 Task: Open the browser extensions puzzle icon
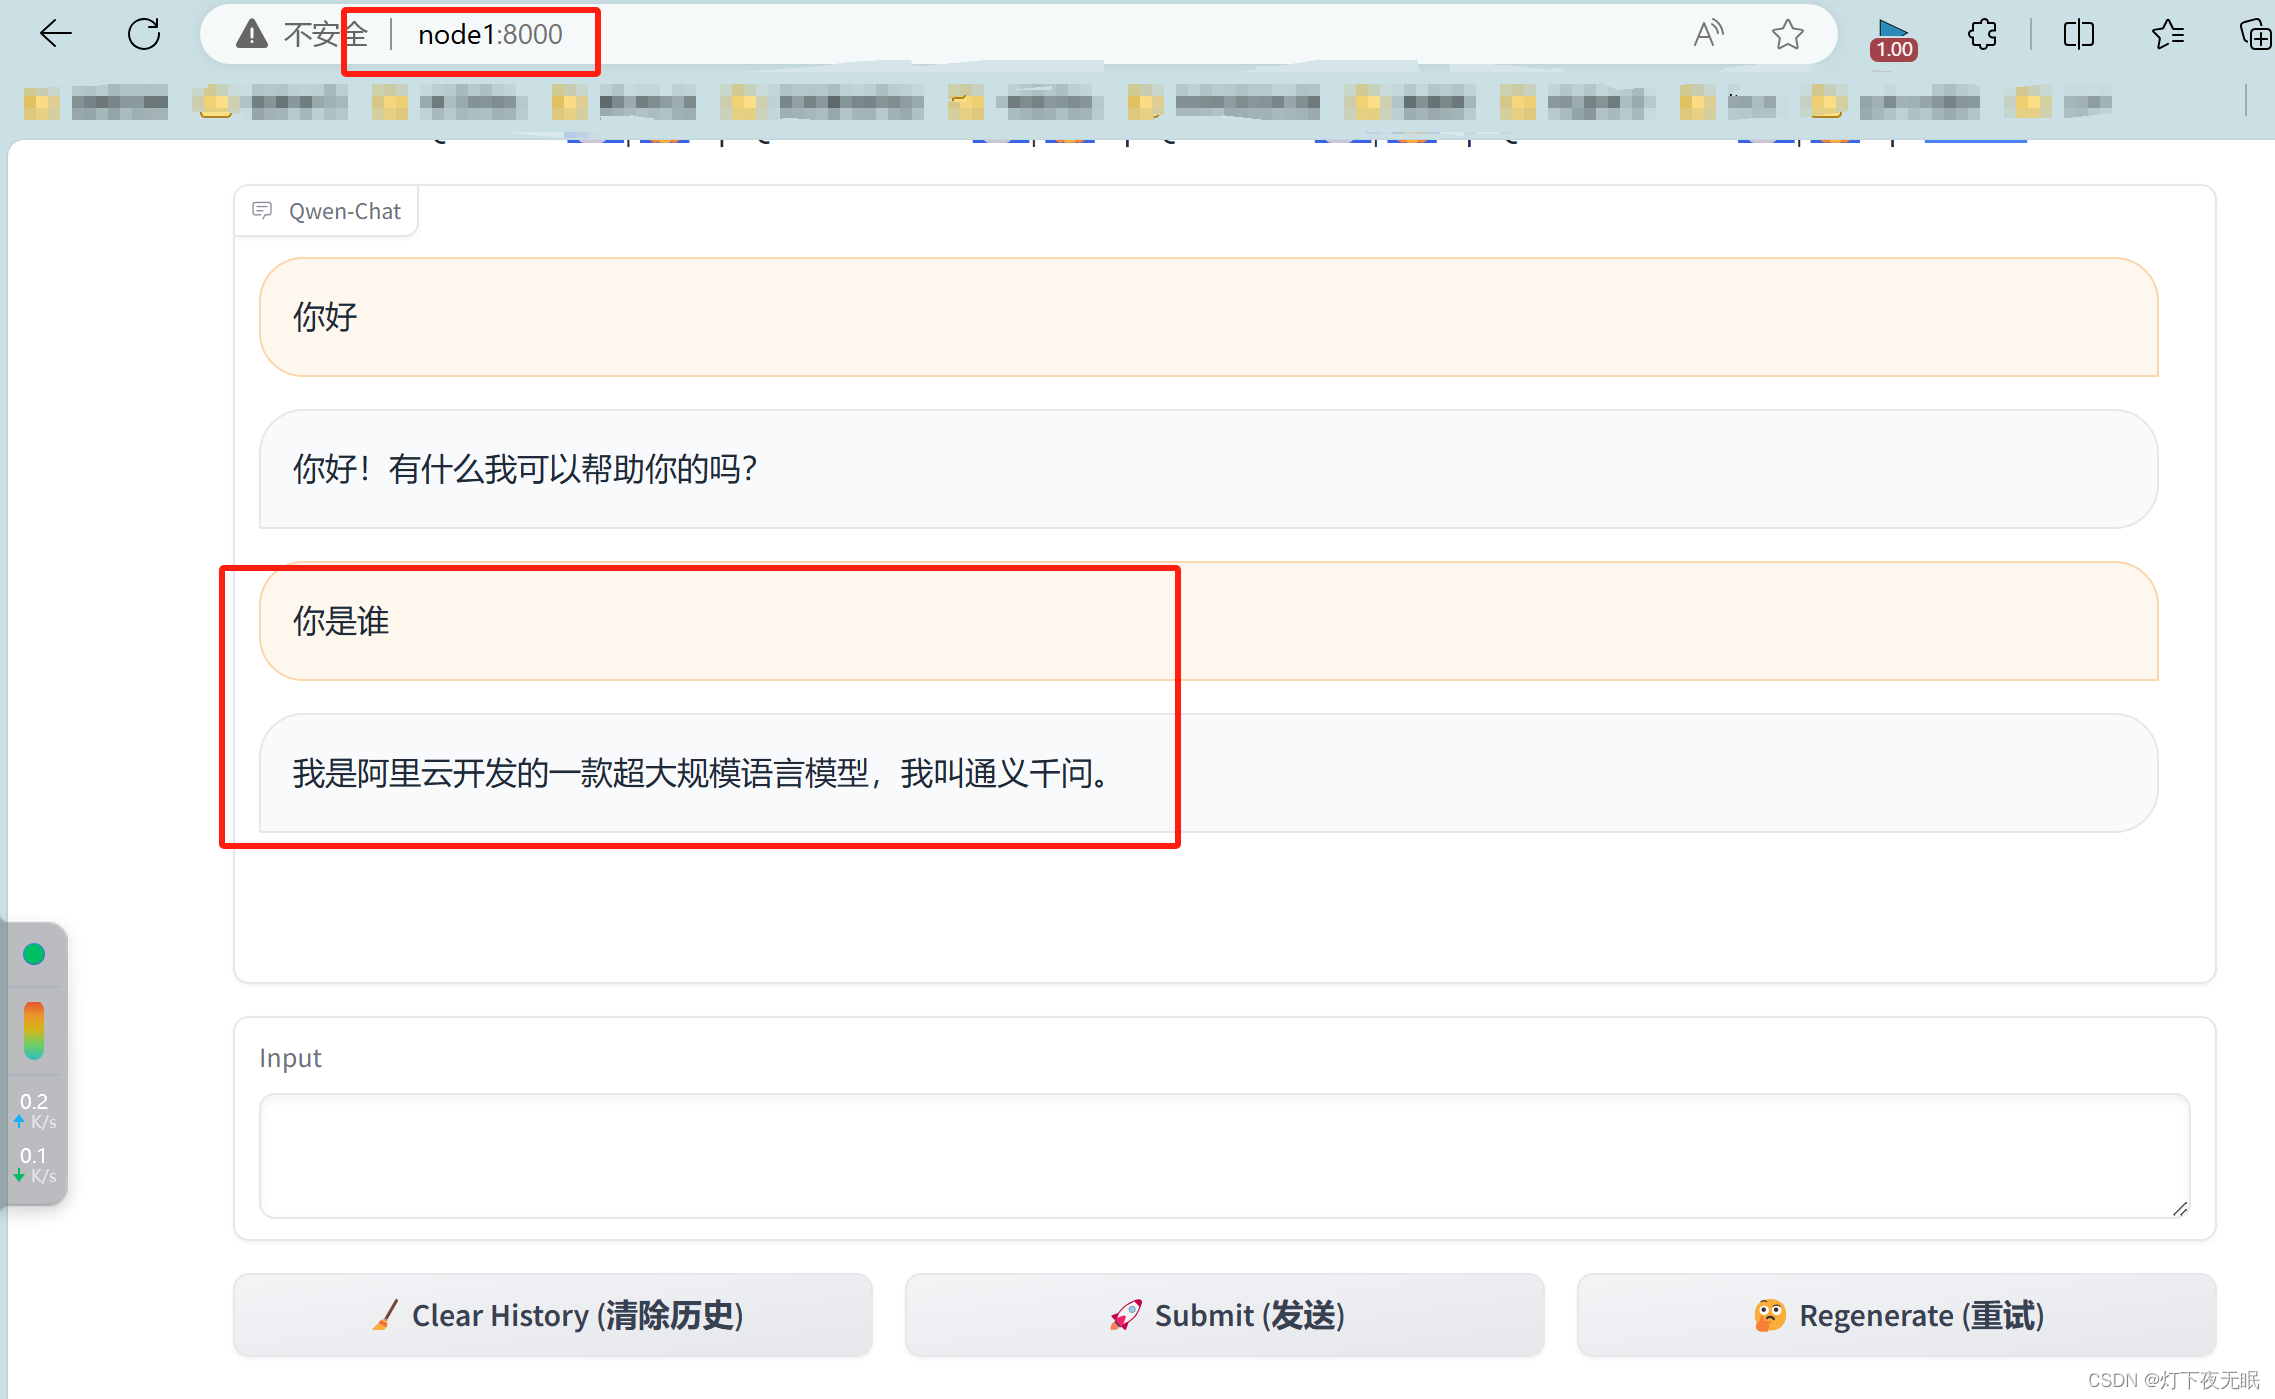(1982, 35)
